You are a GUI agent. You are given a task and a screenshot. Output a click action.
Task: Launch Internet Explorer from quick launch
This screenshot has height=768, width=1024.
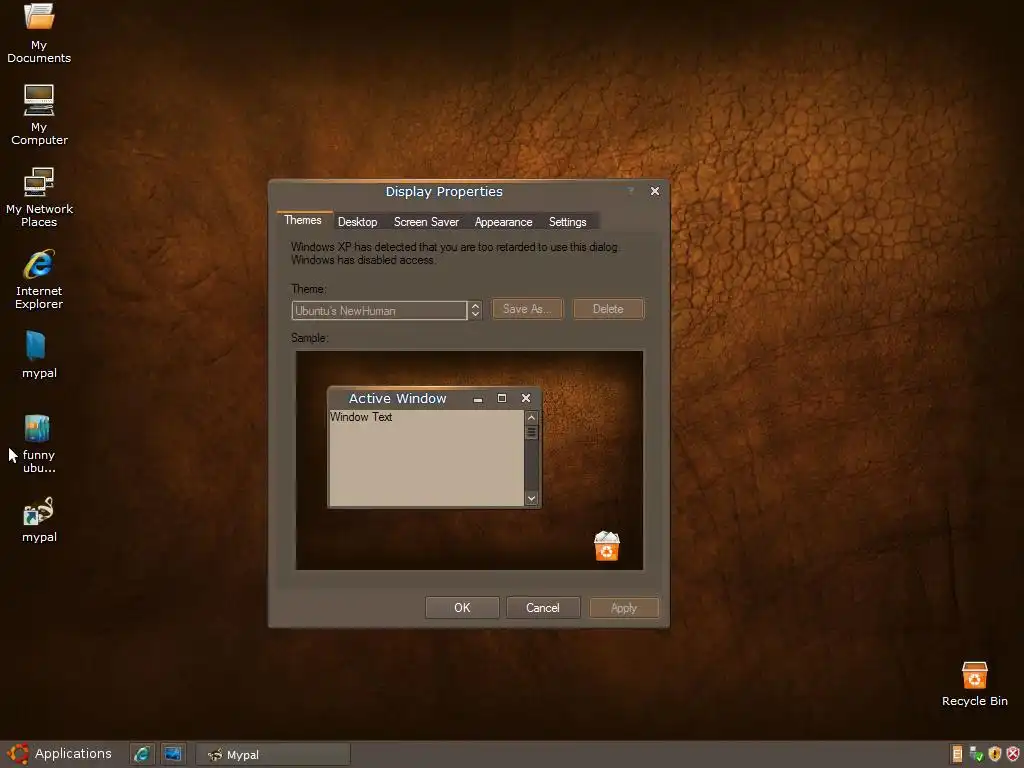(142, 754)
